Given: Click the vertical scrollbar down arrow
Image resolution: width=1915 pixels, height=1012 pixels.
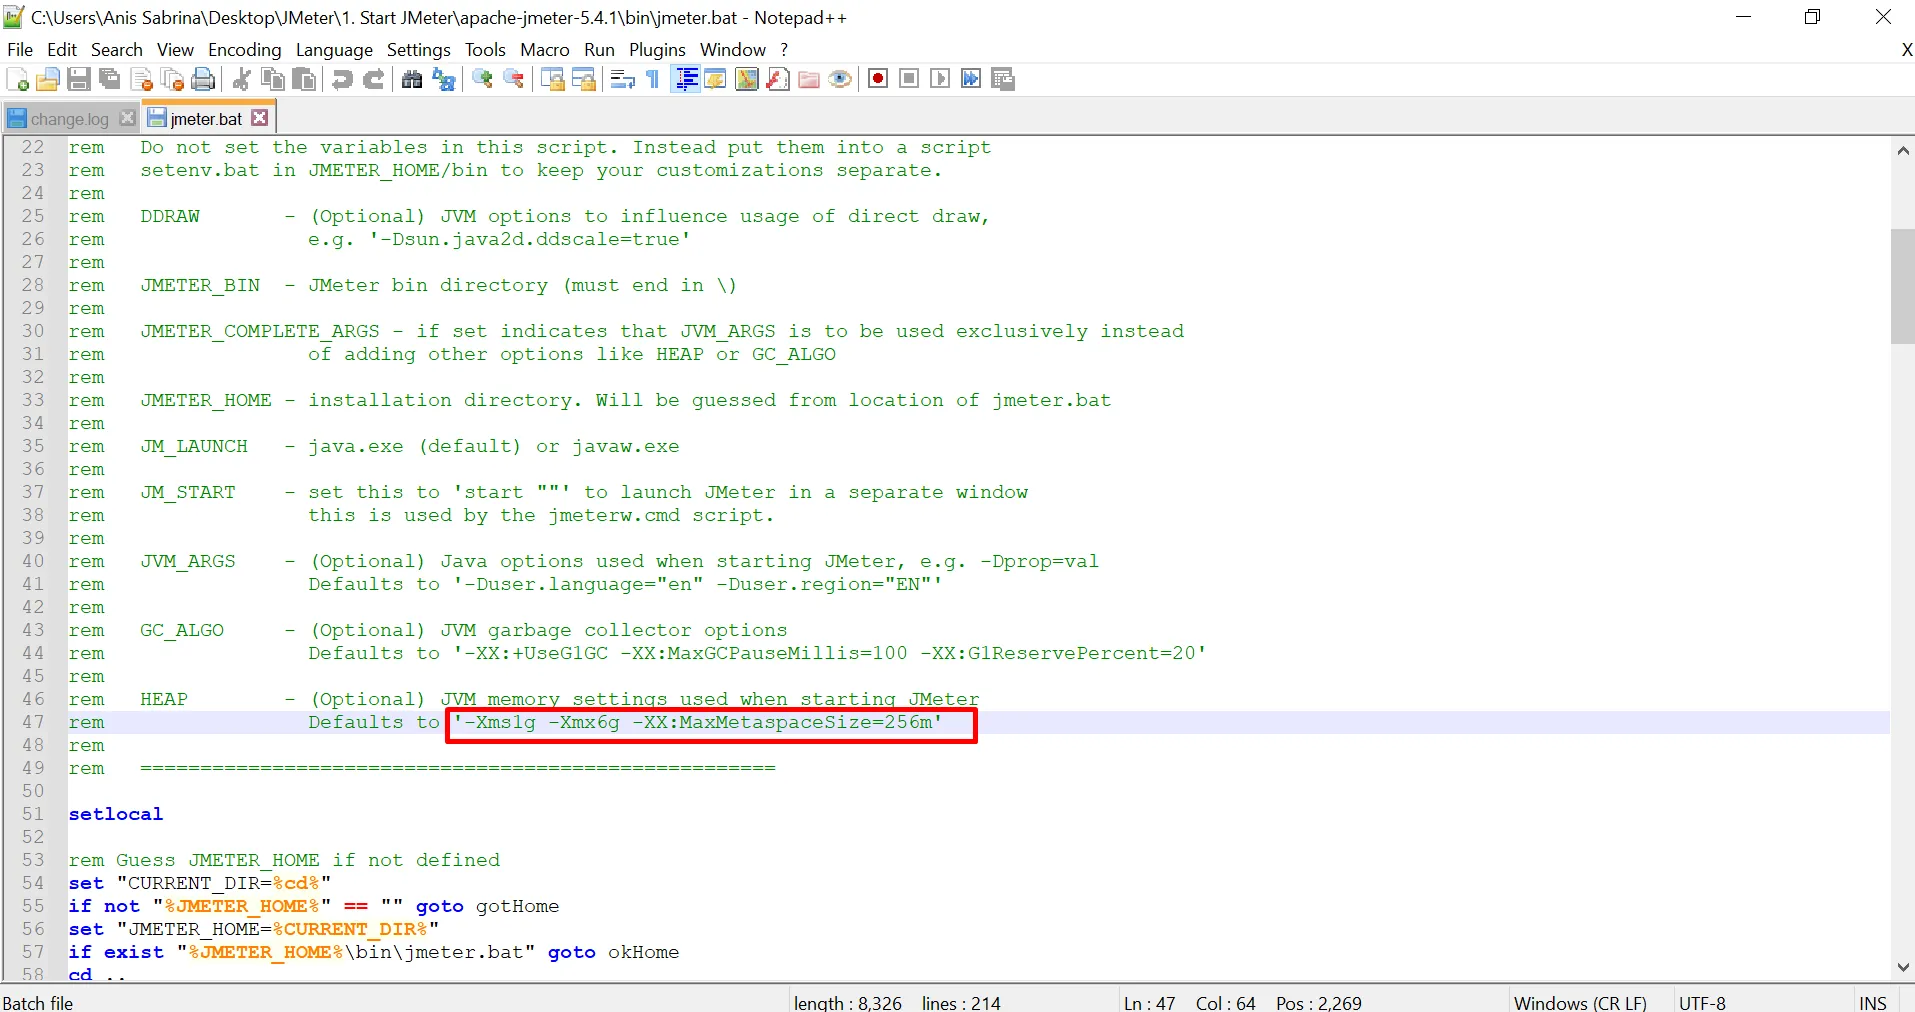Looking at the screenshot, I should point(1903,967).
